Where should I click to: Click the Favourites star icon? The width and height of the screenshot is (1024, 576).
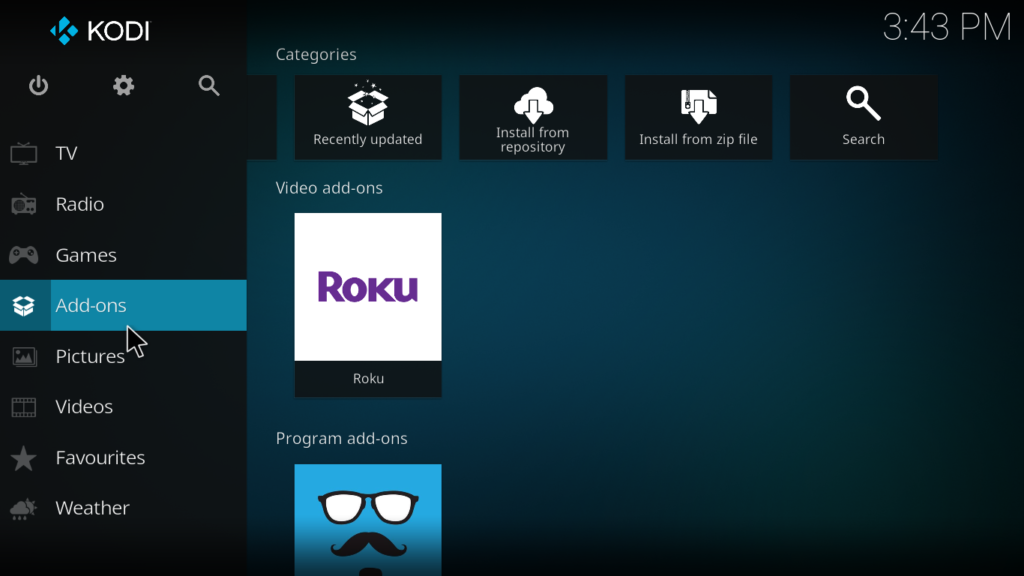[24, 458]
